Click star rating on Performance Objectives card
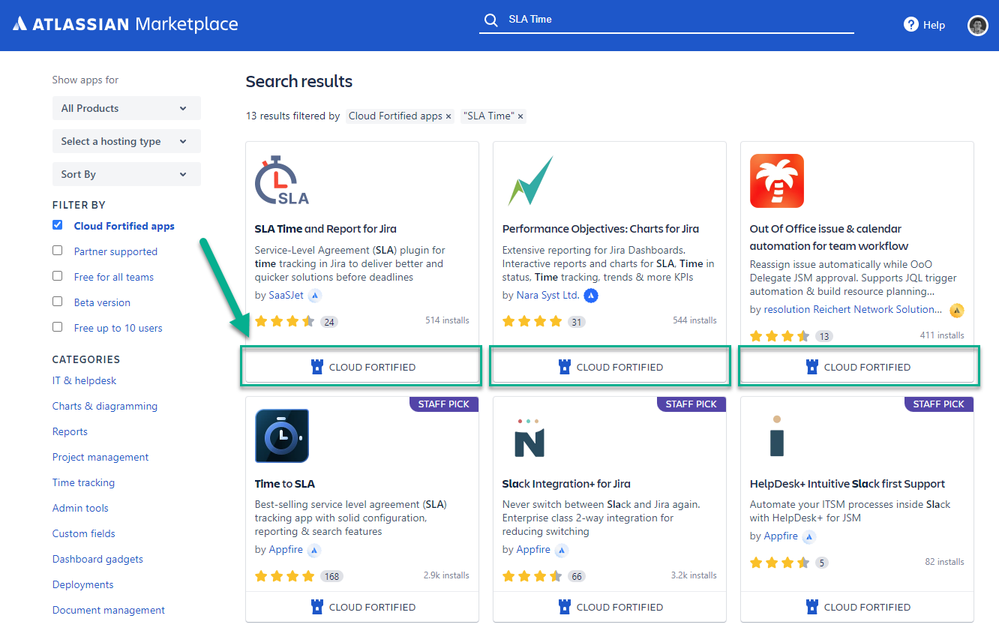 (x=532, y=321)
